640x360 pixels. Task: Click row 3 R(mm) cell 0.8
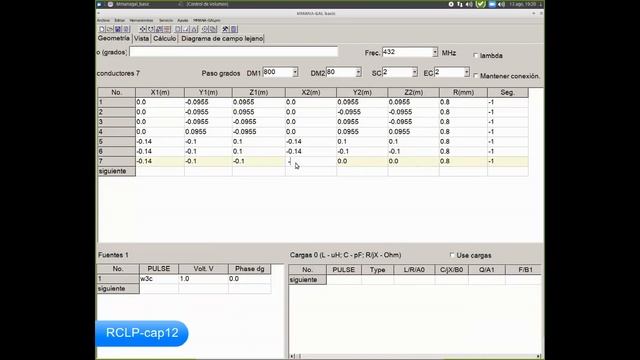pos(463,122)
